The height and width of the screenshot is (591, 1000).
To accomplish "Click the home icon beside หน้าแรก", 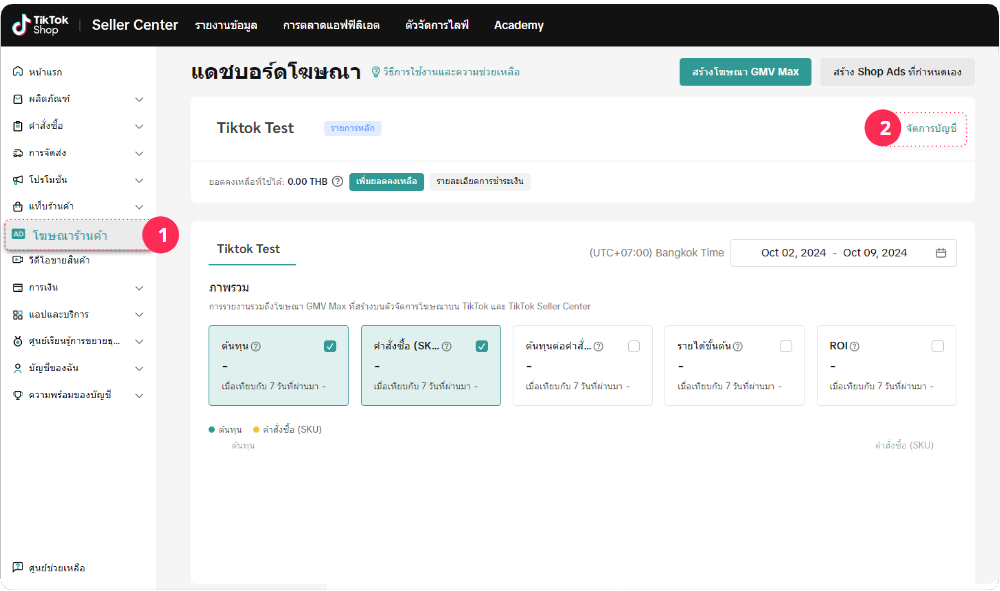I will tap(18, 72).
